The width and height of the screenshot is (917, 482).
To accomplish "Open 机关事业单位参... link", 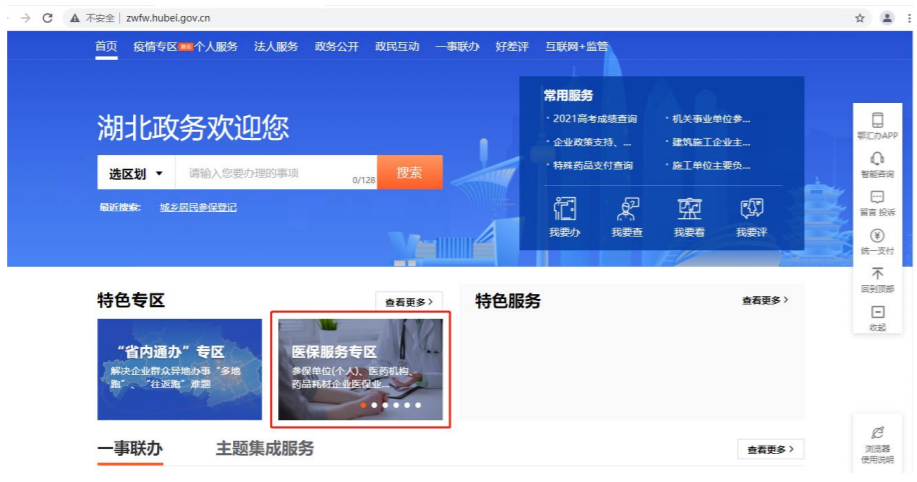I will [711, 119].
